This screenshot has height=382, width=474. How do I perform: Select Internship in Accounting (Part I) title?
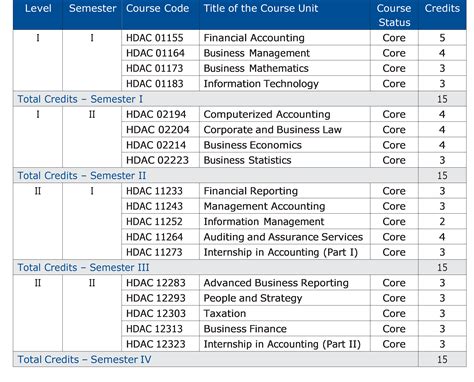coord(281,253)
